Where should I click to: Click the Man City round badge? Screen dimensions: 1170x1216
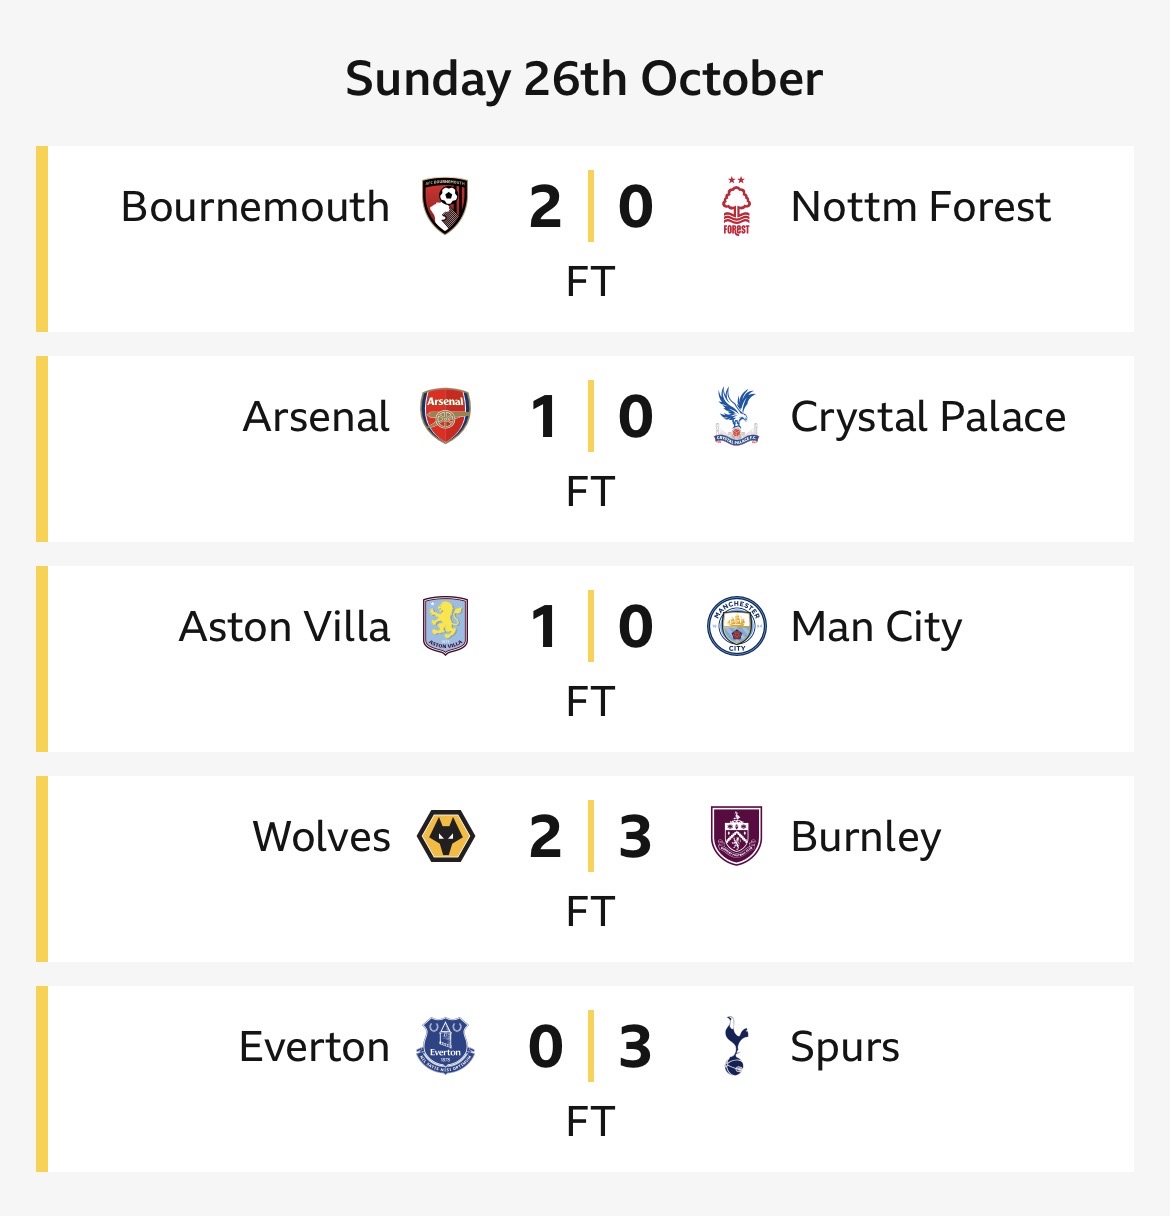click(x=736, y=626)
